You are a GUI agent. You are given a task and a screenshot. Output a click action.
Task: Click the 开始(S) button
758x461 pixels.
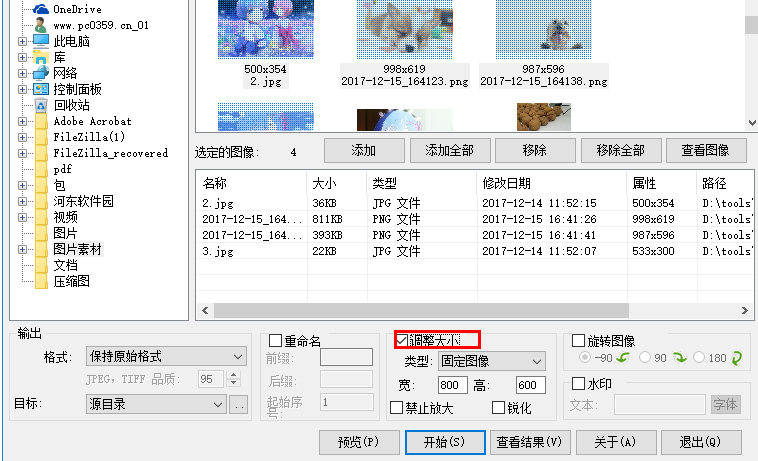tap(445, 442)
